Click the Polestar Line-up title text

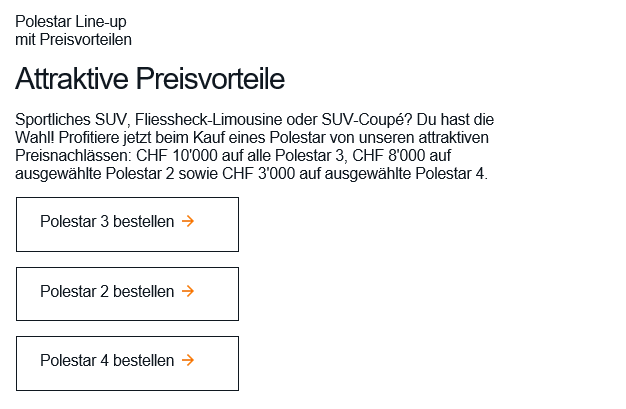71,21
